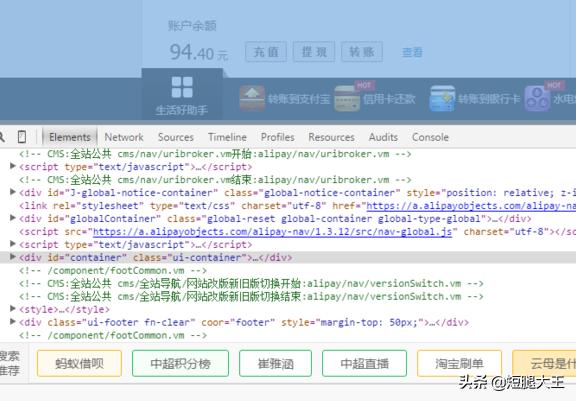
Task: Click the 中超积分榜 search suggestion
Action: (180, 364)
